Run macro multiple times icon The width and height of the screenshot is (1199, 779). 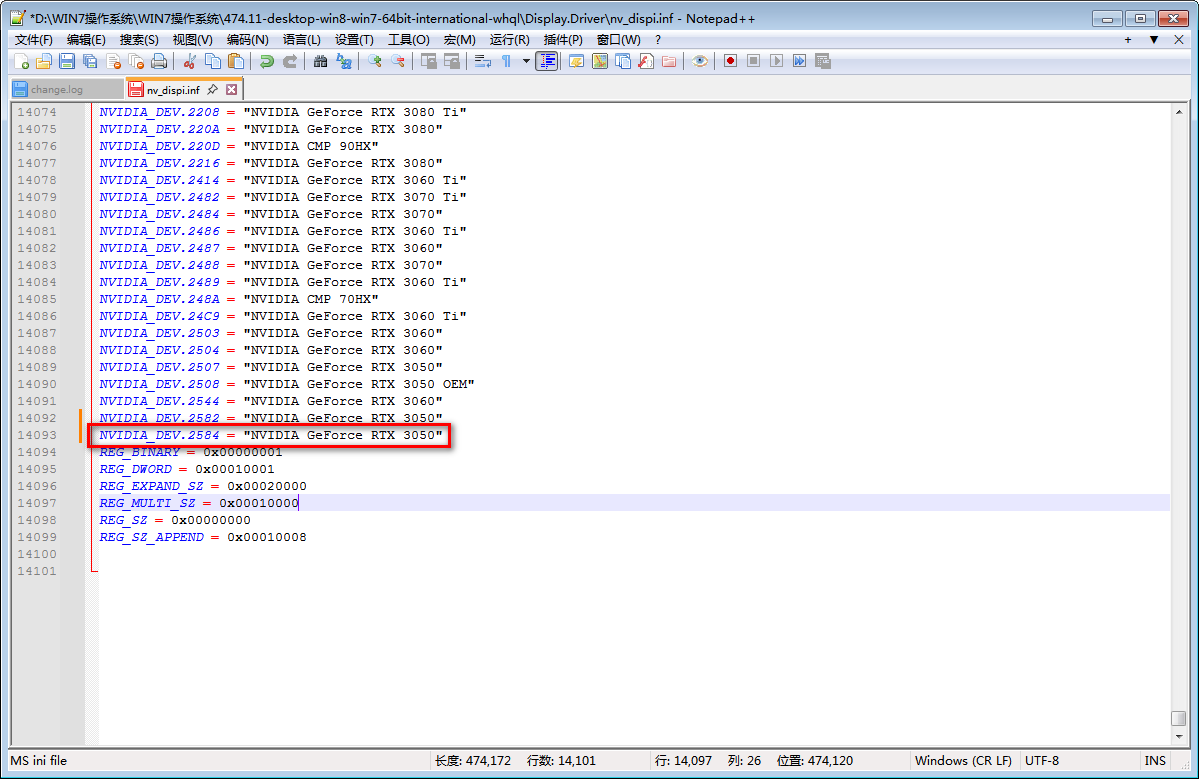(x=799, y=61)
